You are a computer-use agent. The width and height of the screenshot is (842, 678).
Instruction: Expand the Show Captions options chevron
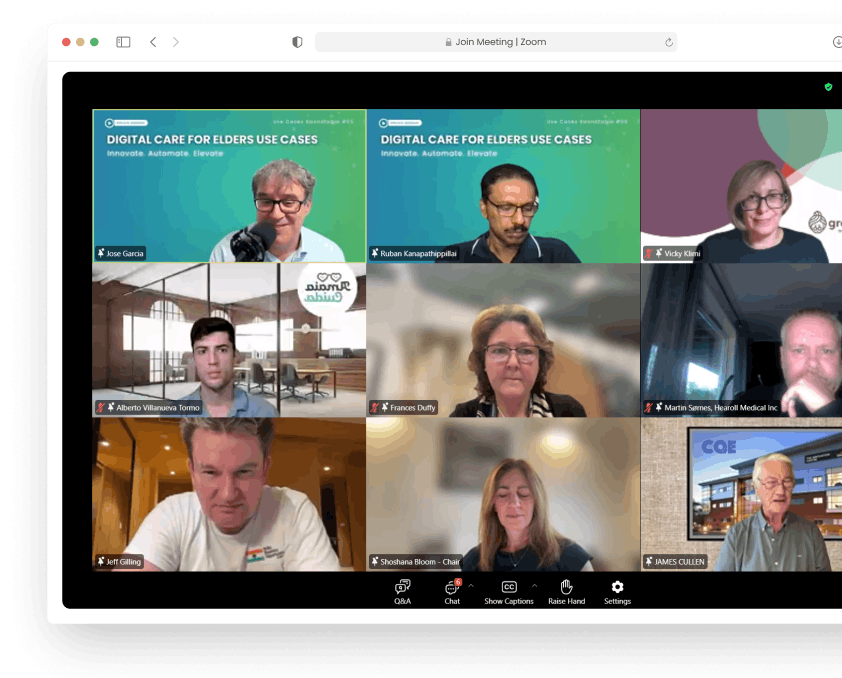pyautogui.click(x=534, y=585)
